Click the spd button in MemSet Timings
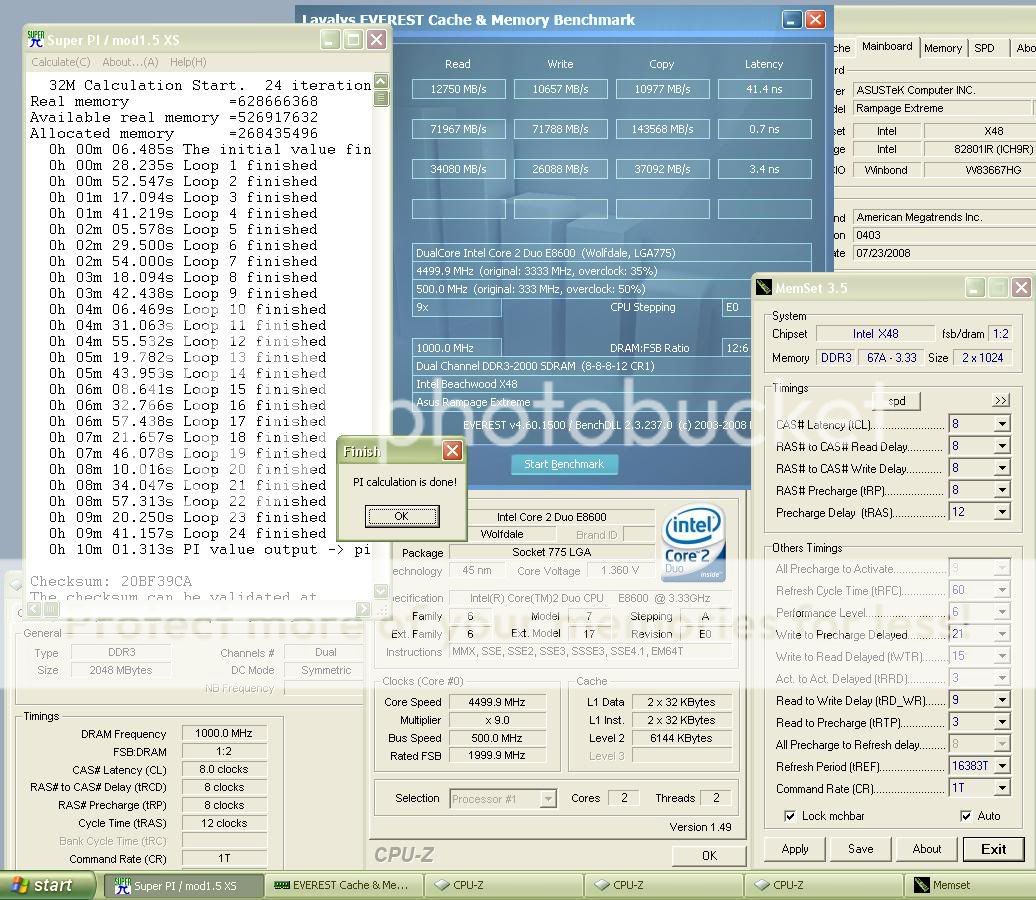This screenshot has width=1036, height=900. pos(897,401)
